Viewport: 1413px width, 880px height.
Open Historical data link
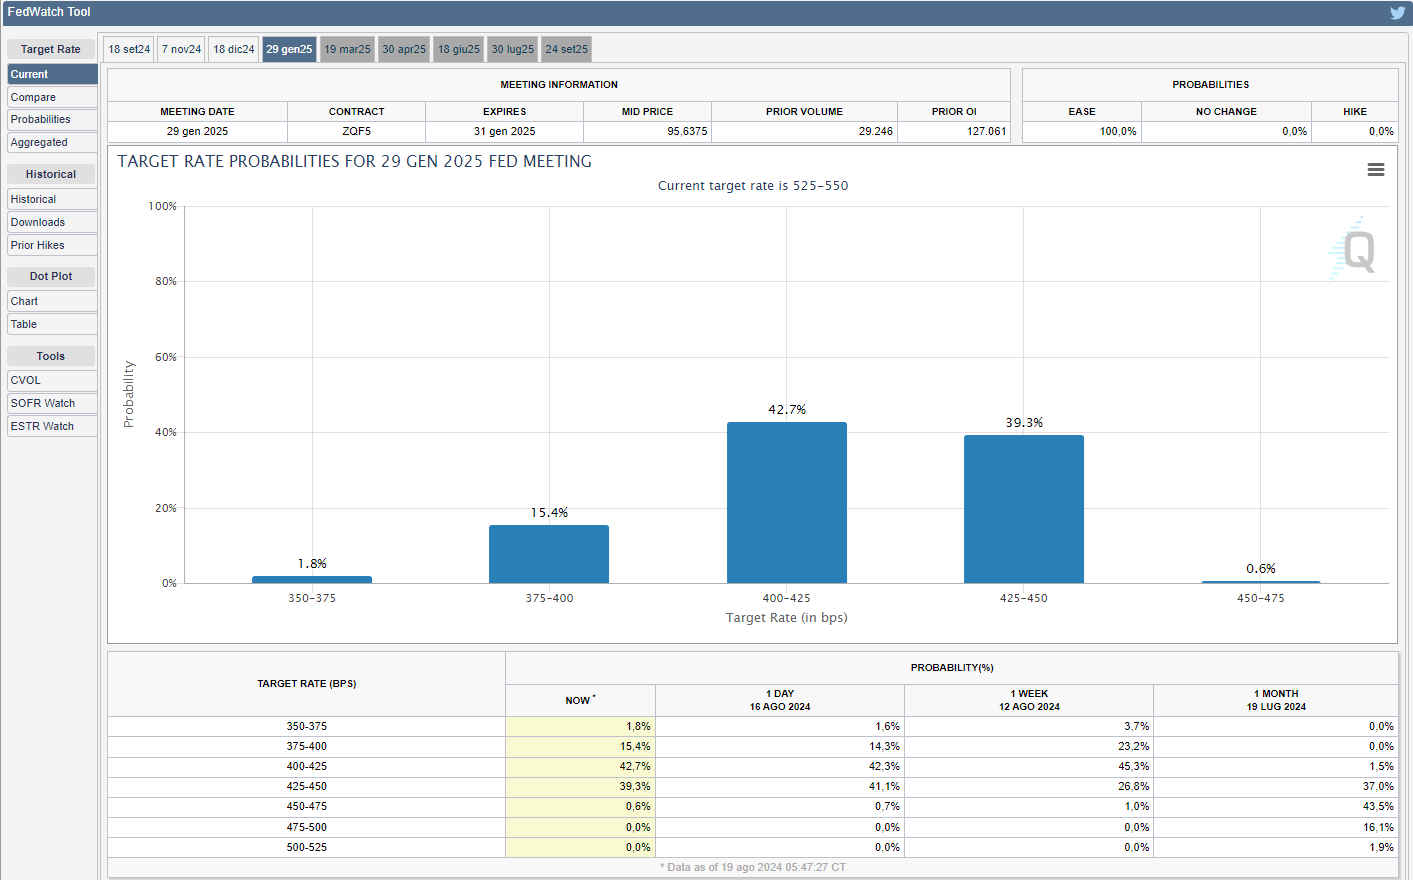coord(52,200)
